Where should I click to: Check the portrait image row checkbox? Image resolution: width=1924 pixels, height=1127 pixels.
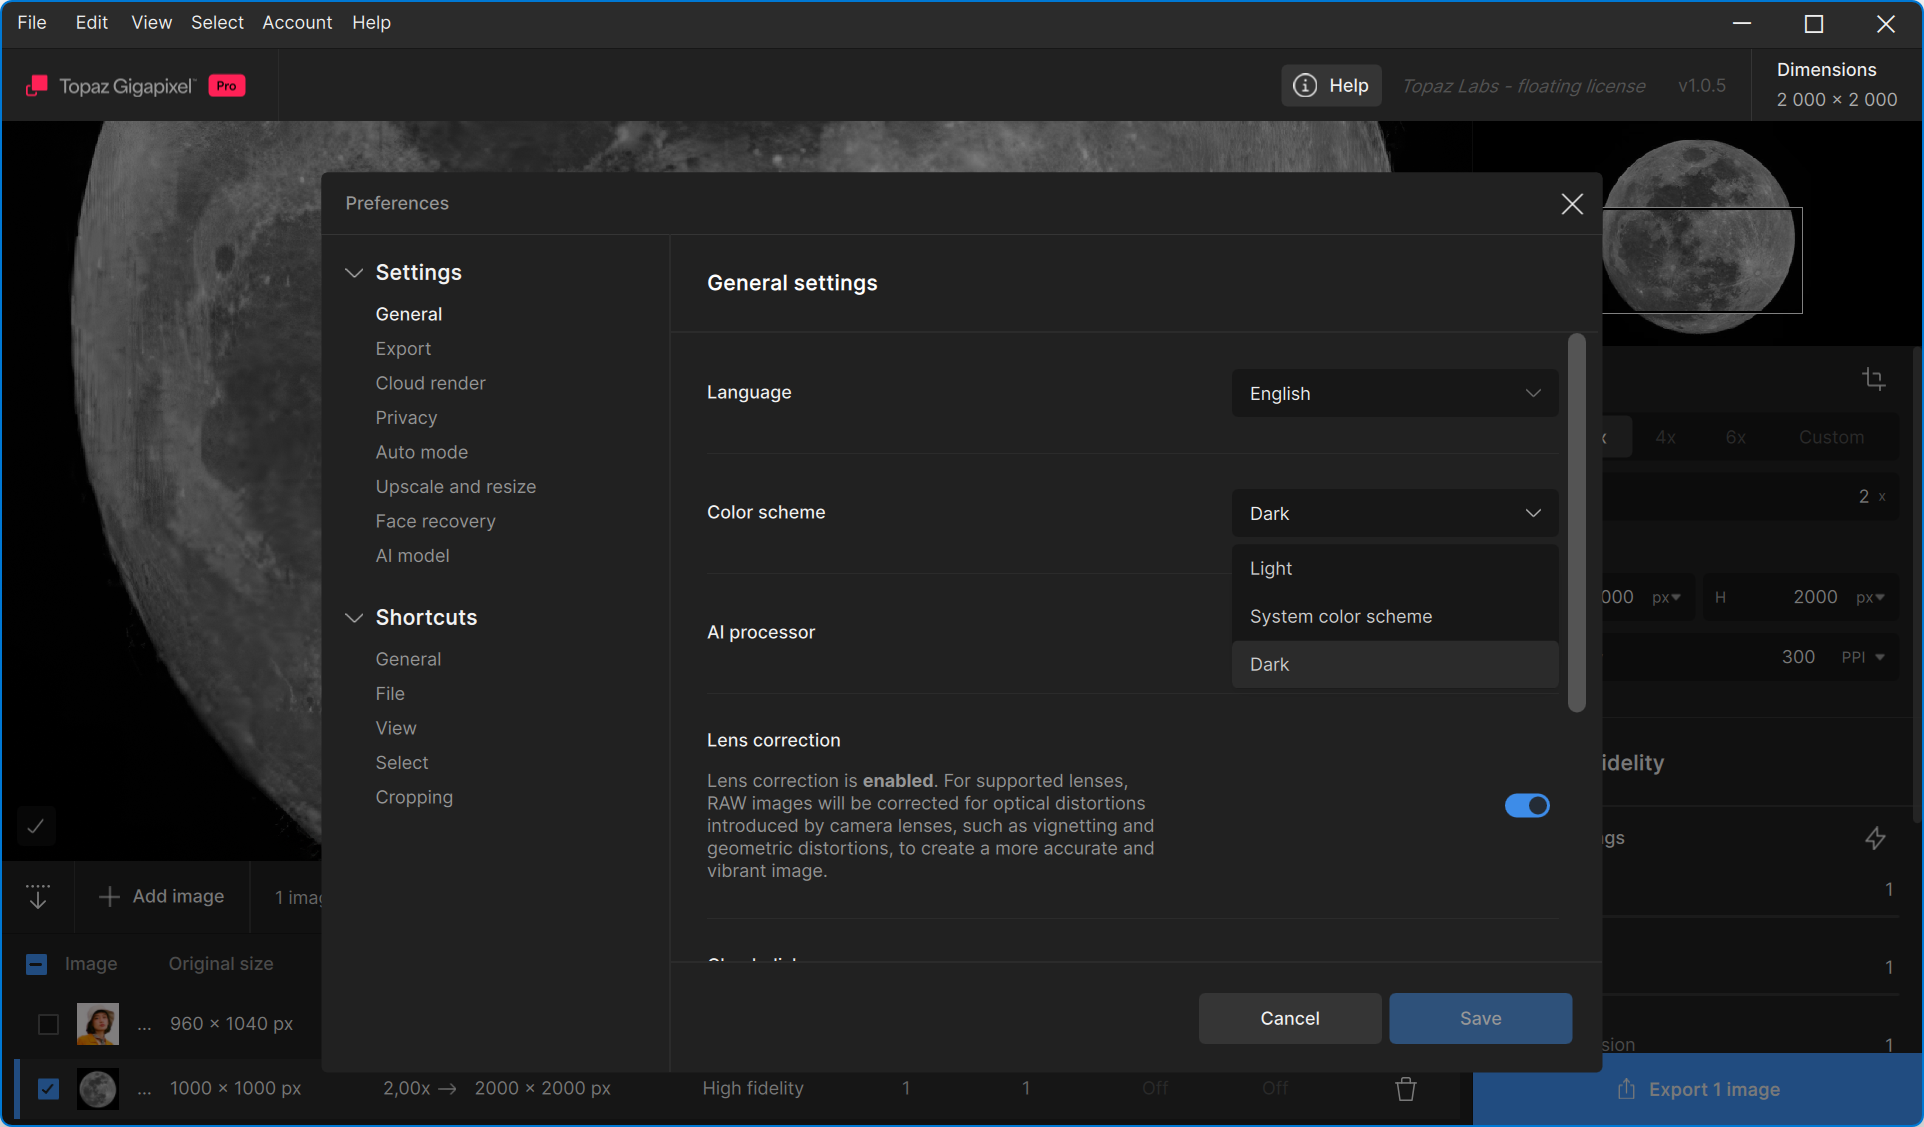click(x=48, y=1024)
